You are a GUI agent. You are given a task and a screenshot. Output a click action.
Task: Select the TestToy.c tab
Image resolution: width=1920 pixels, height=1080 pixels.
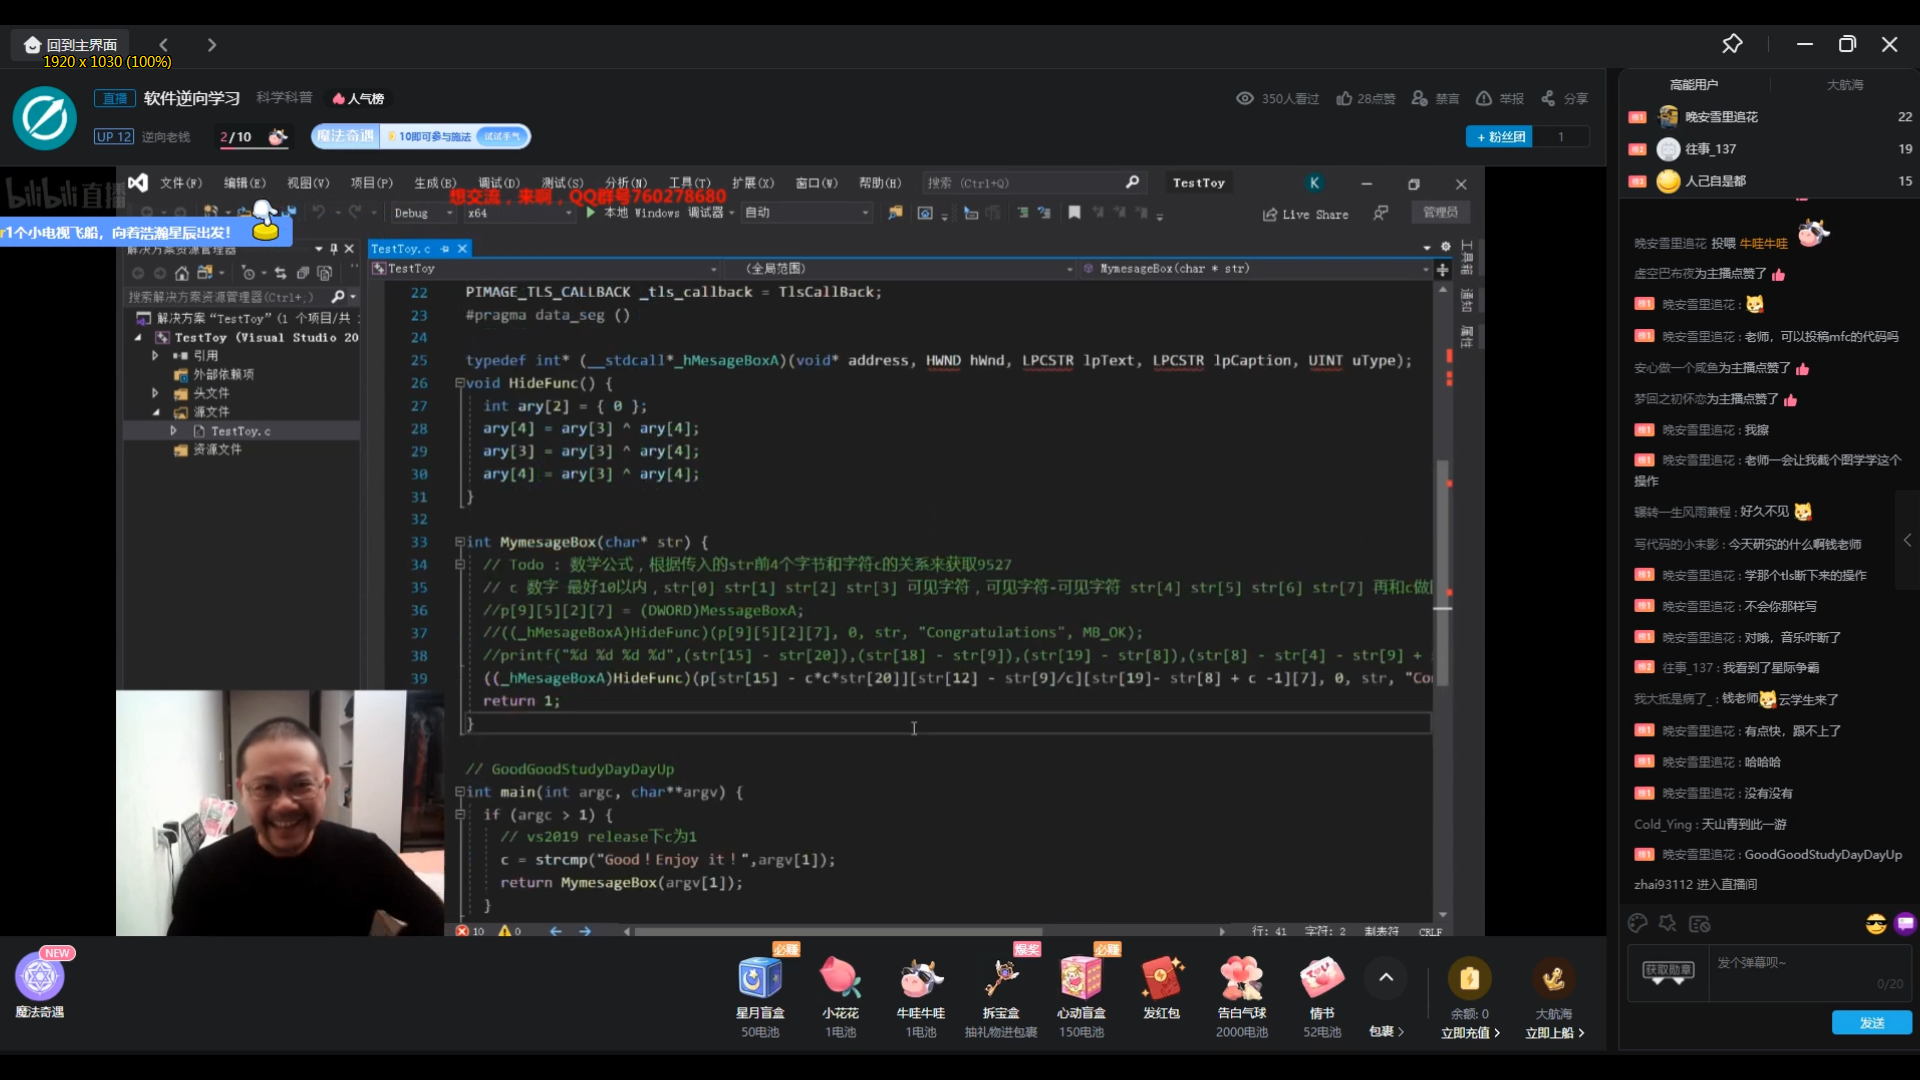click(x=401, y=248)
